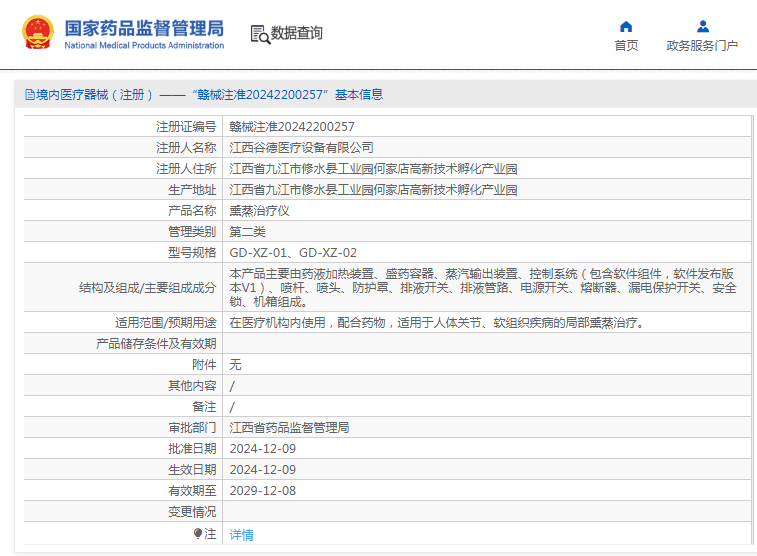Click the document icon beside 境内医疗器械
The image size is (757, 556).
(x=30, y=95)
